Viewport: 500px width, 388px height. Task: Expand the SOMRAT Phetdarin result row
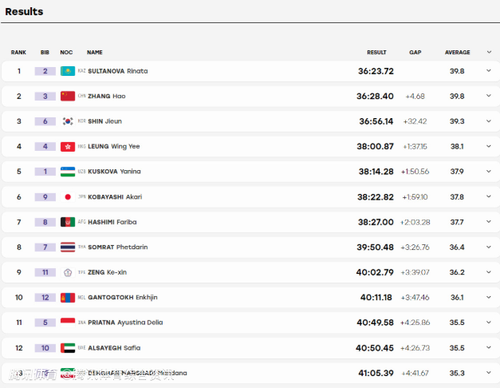(x=489, y=247)
